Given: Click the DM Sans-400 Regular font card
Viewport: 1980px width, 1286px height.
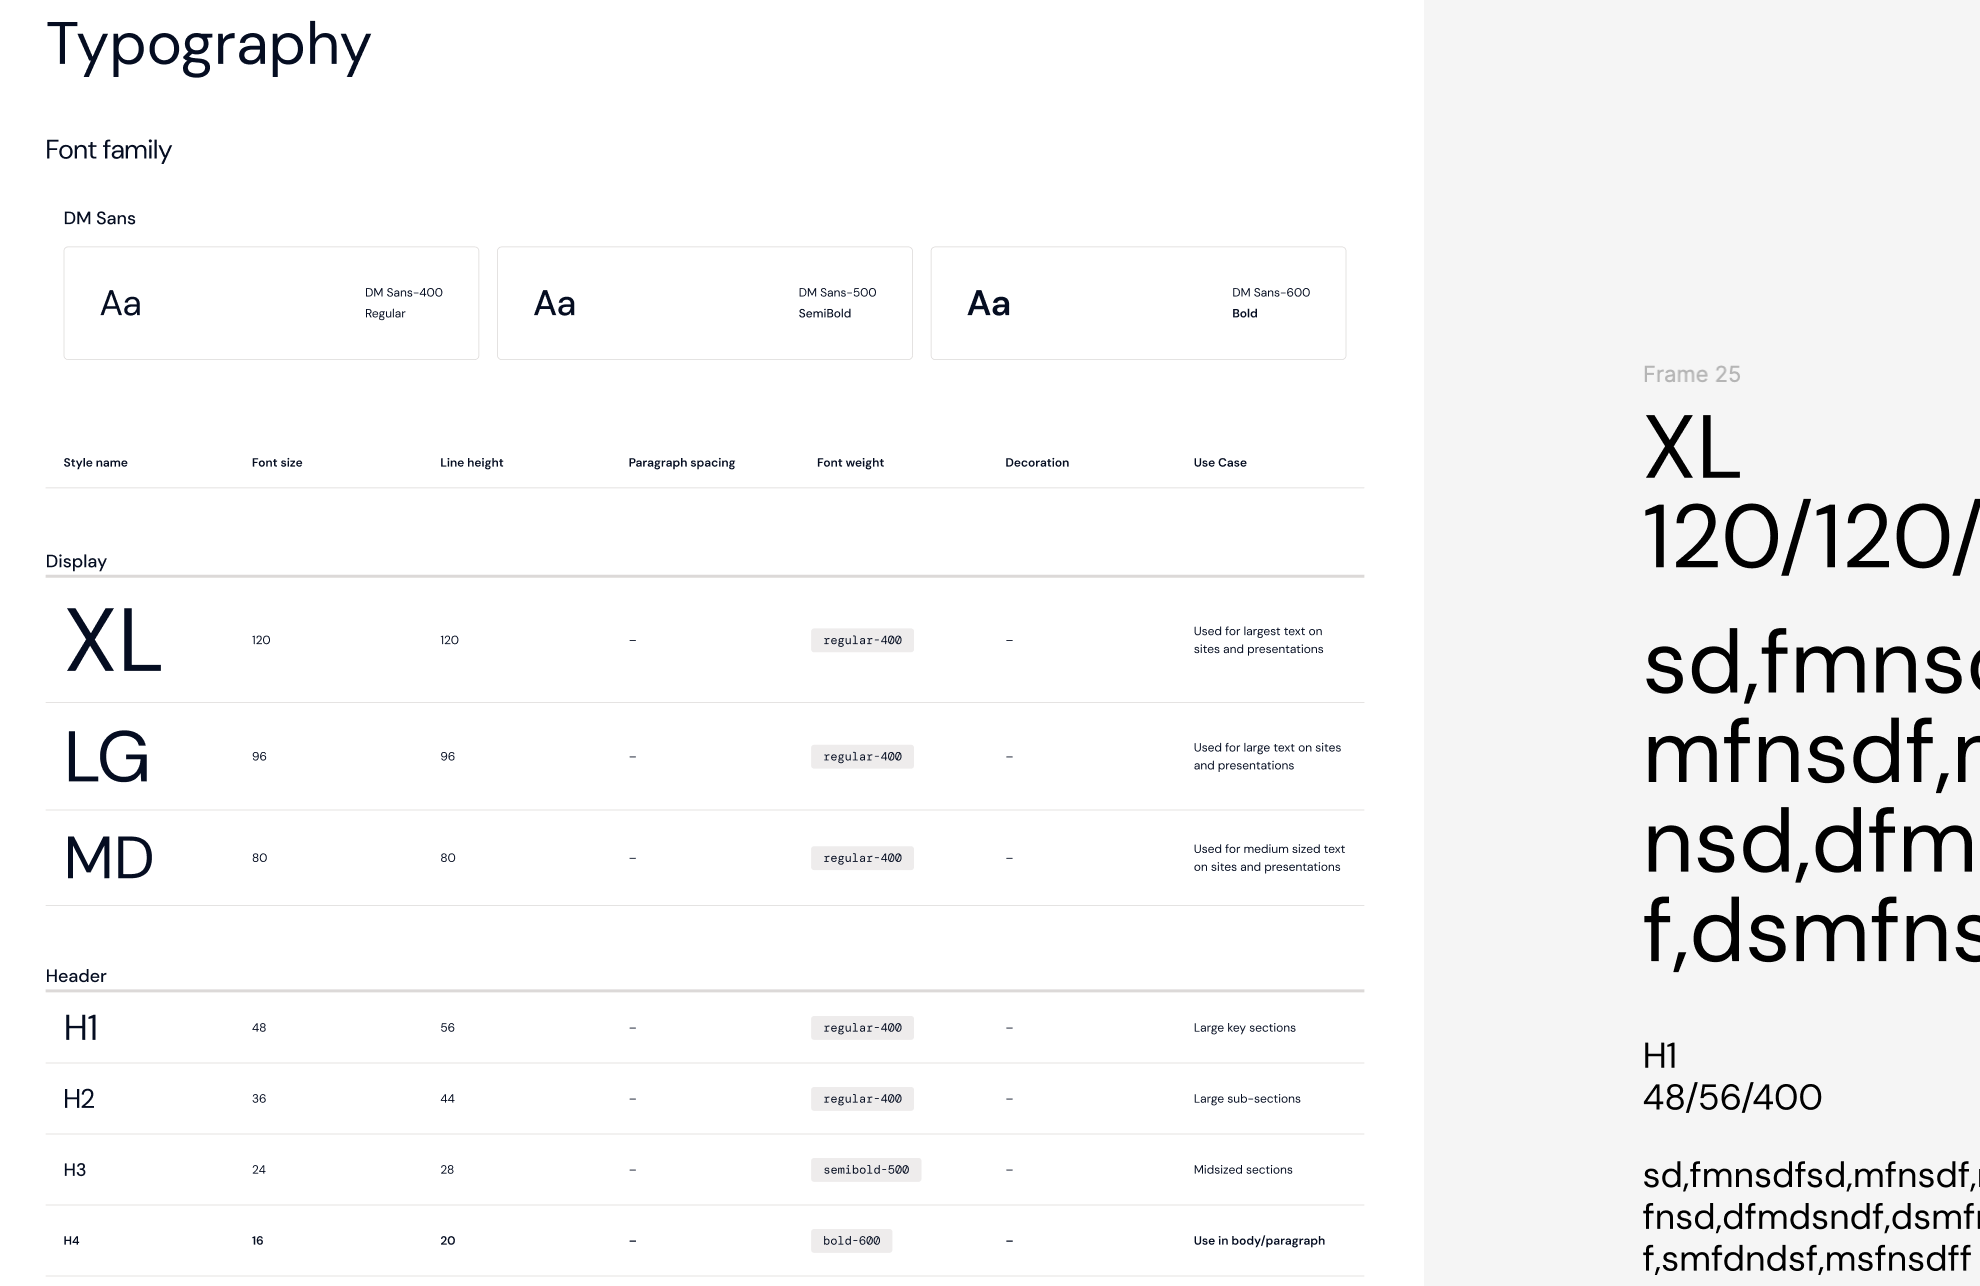Looking at the screenshot, I should coord(271,303).
